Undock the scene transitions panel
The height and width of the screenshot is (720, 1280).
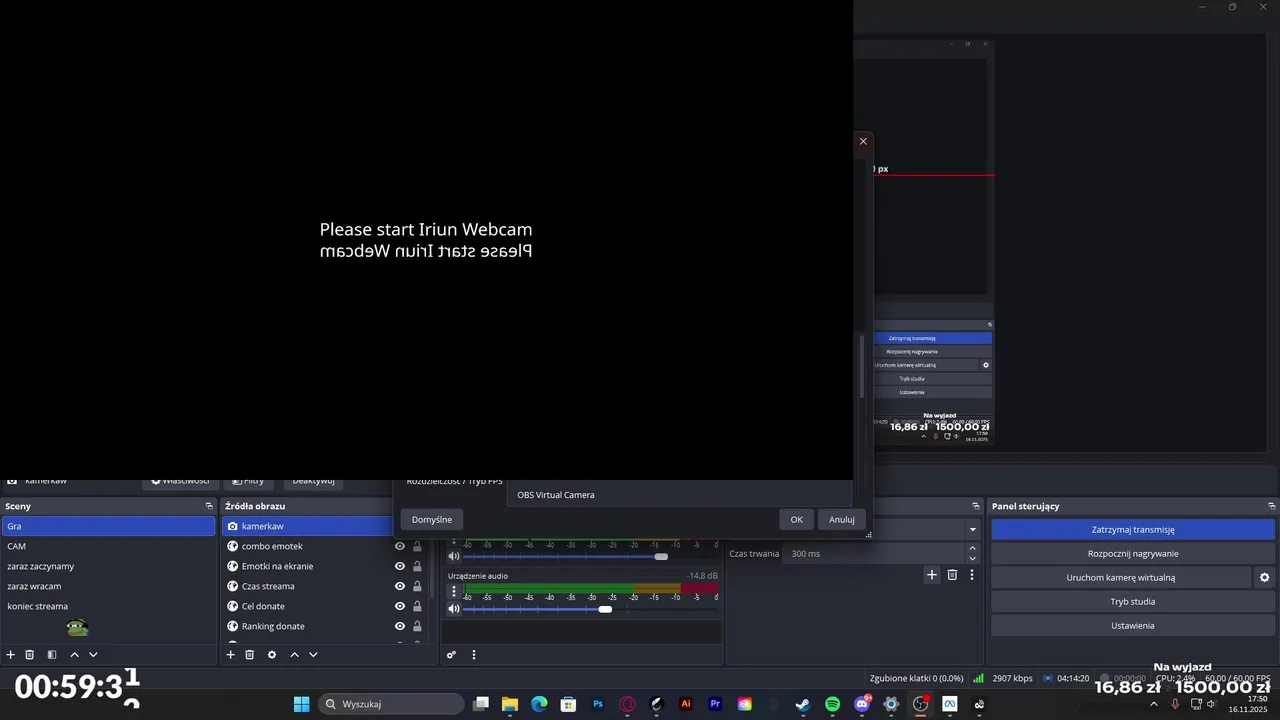[976, 507]
